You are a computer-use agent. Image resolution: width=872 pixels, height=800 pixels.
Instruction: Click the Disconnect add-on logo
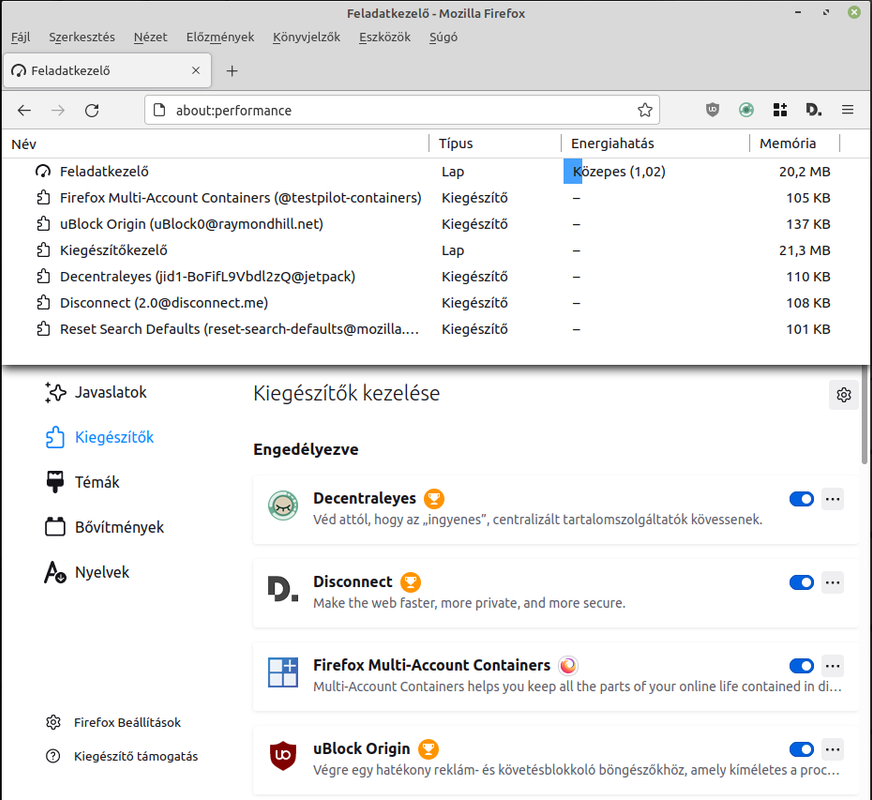coord(283,589)
